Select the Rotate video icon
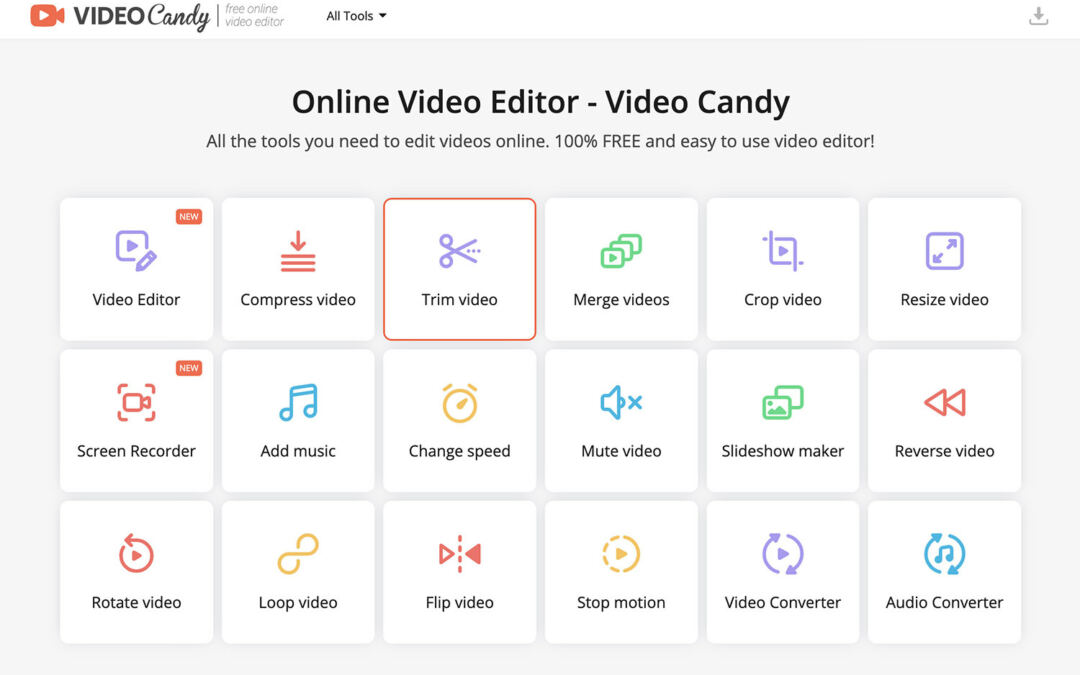 pyautogui.click(x=136, y=553)
